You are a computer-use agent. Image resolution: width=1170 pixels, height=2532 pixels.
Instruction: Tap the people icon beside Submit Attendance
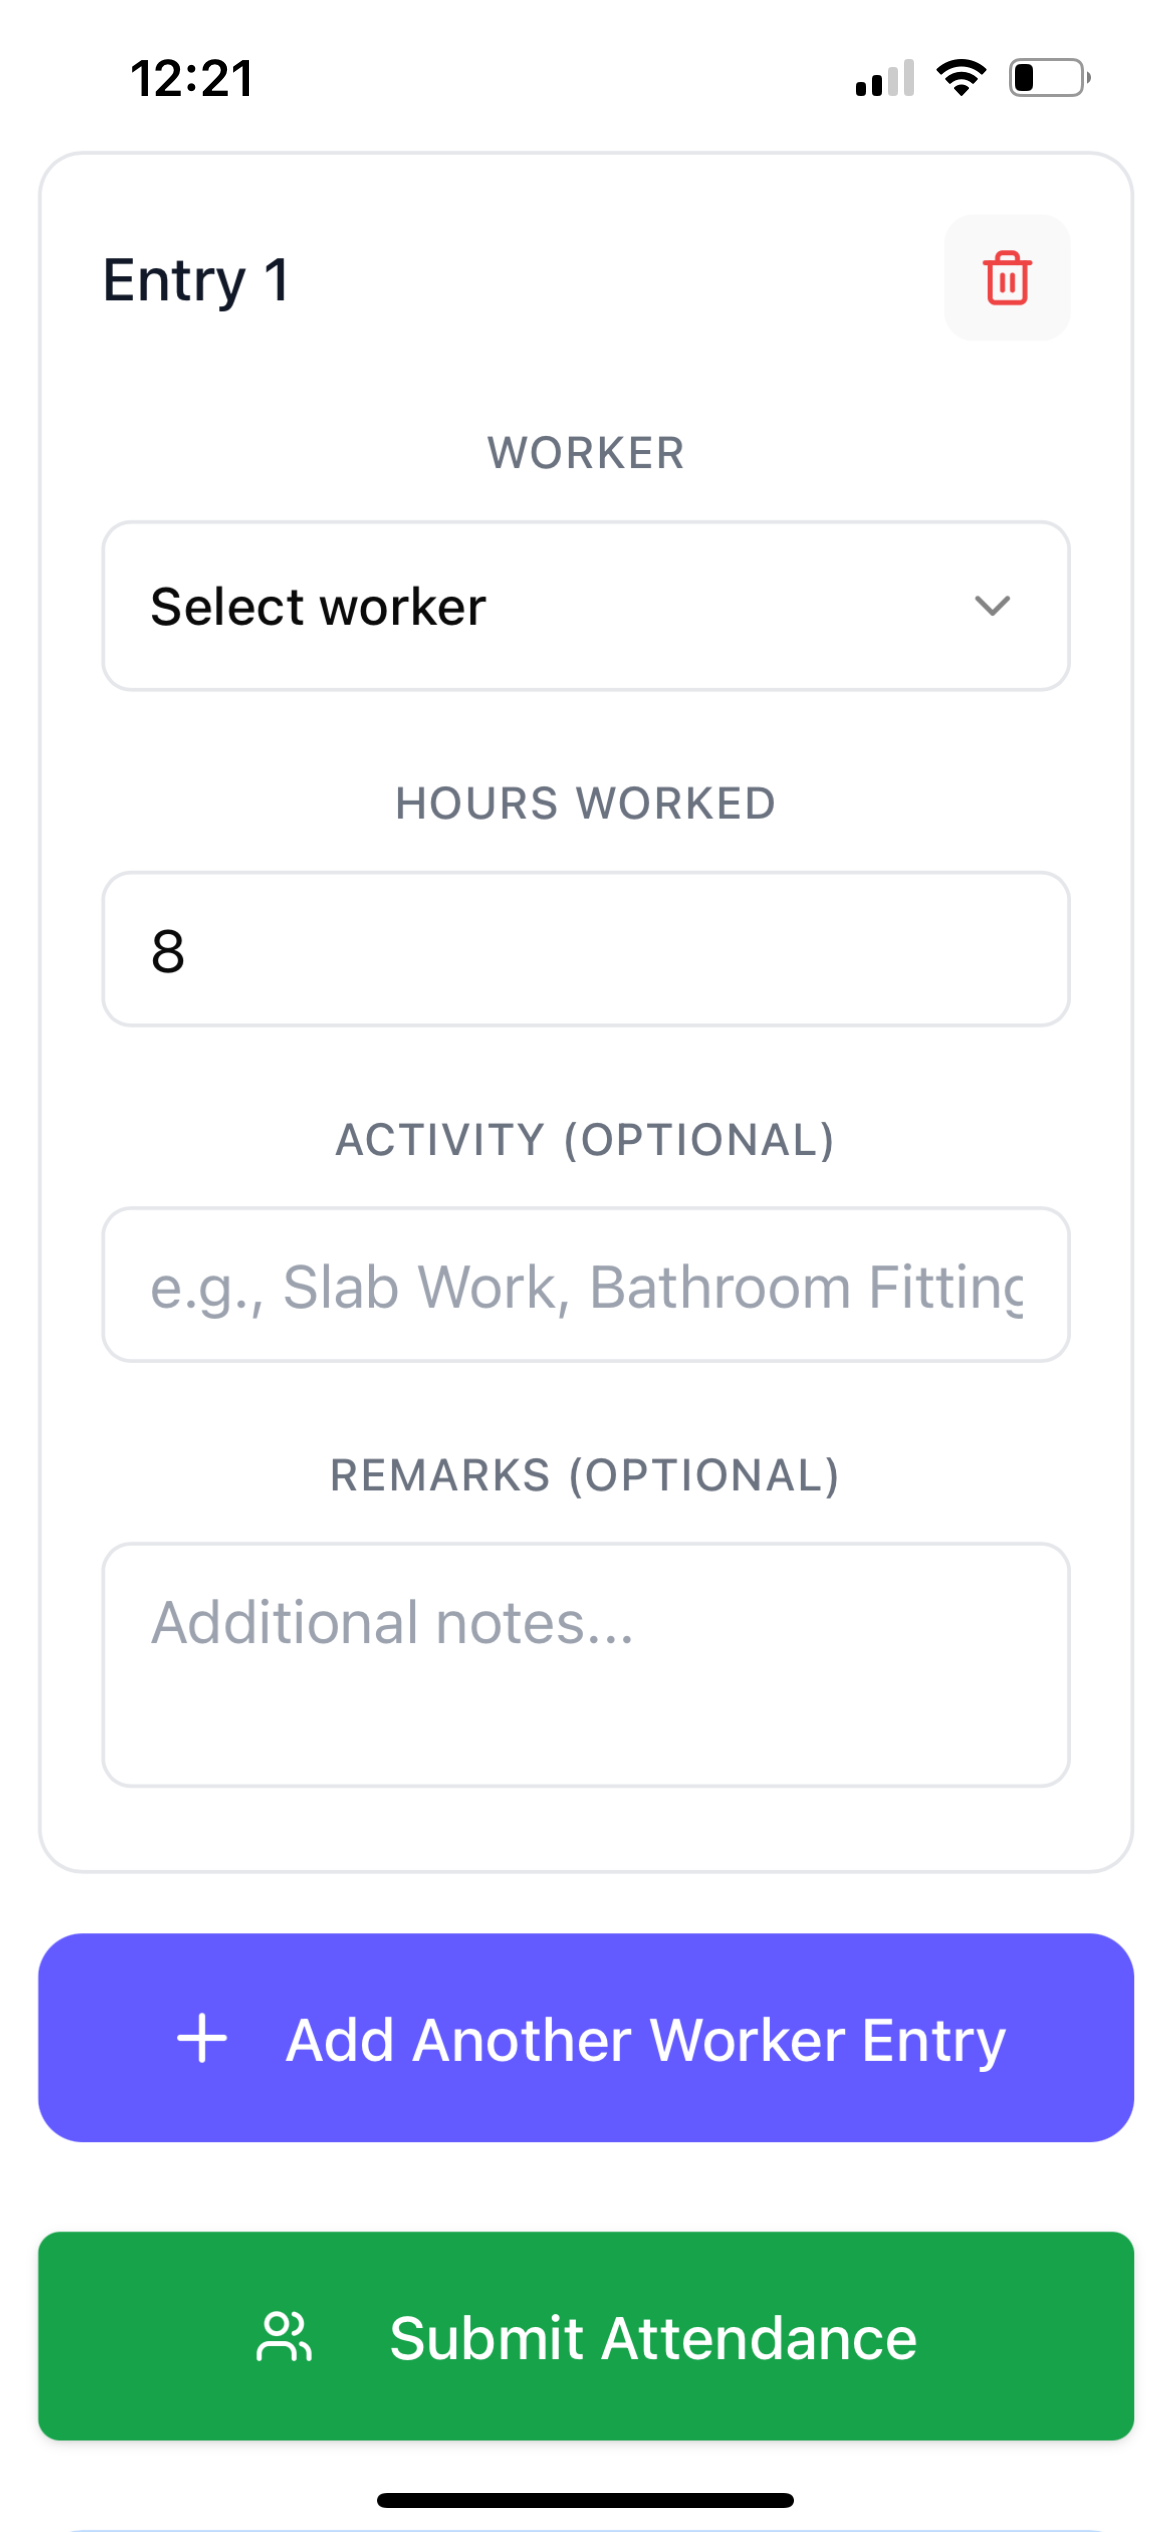tap(284, 2337)
